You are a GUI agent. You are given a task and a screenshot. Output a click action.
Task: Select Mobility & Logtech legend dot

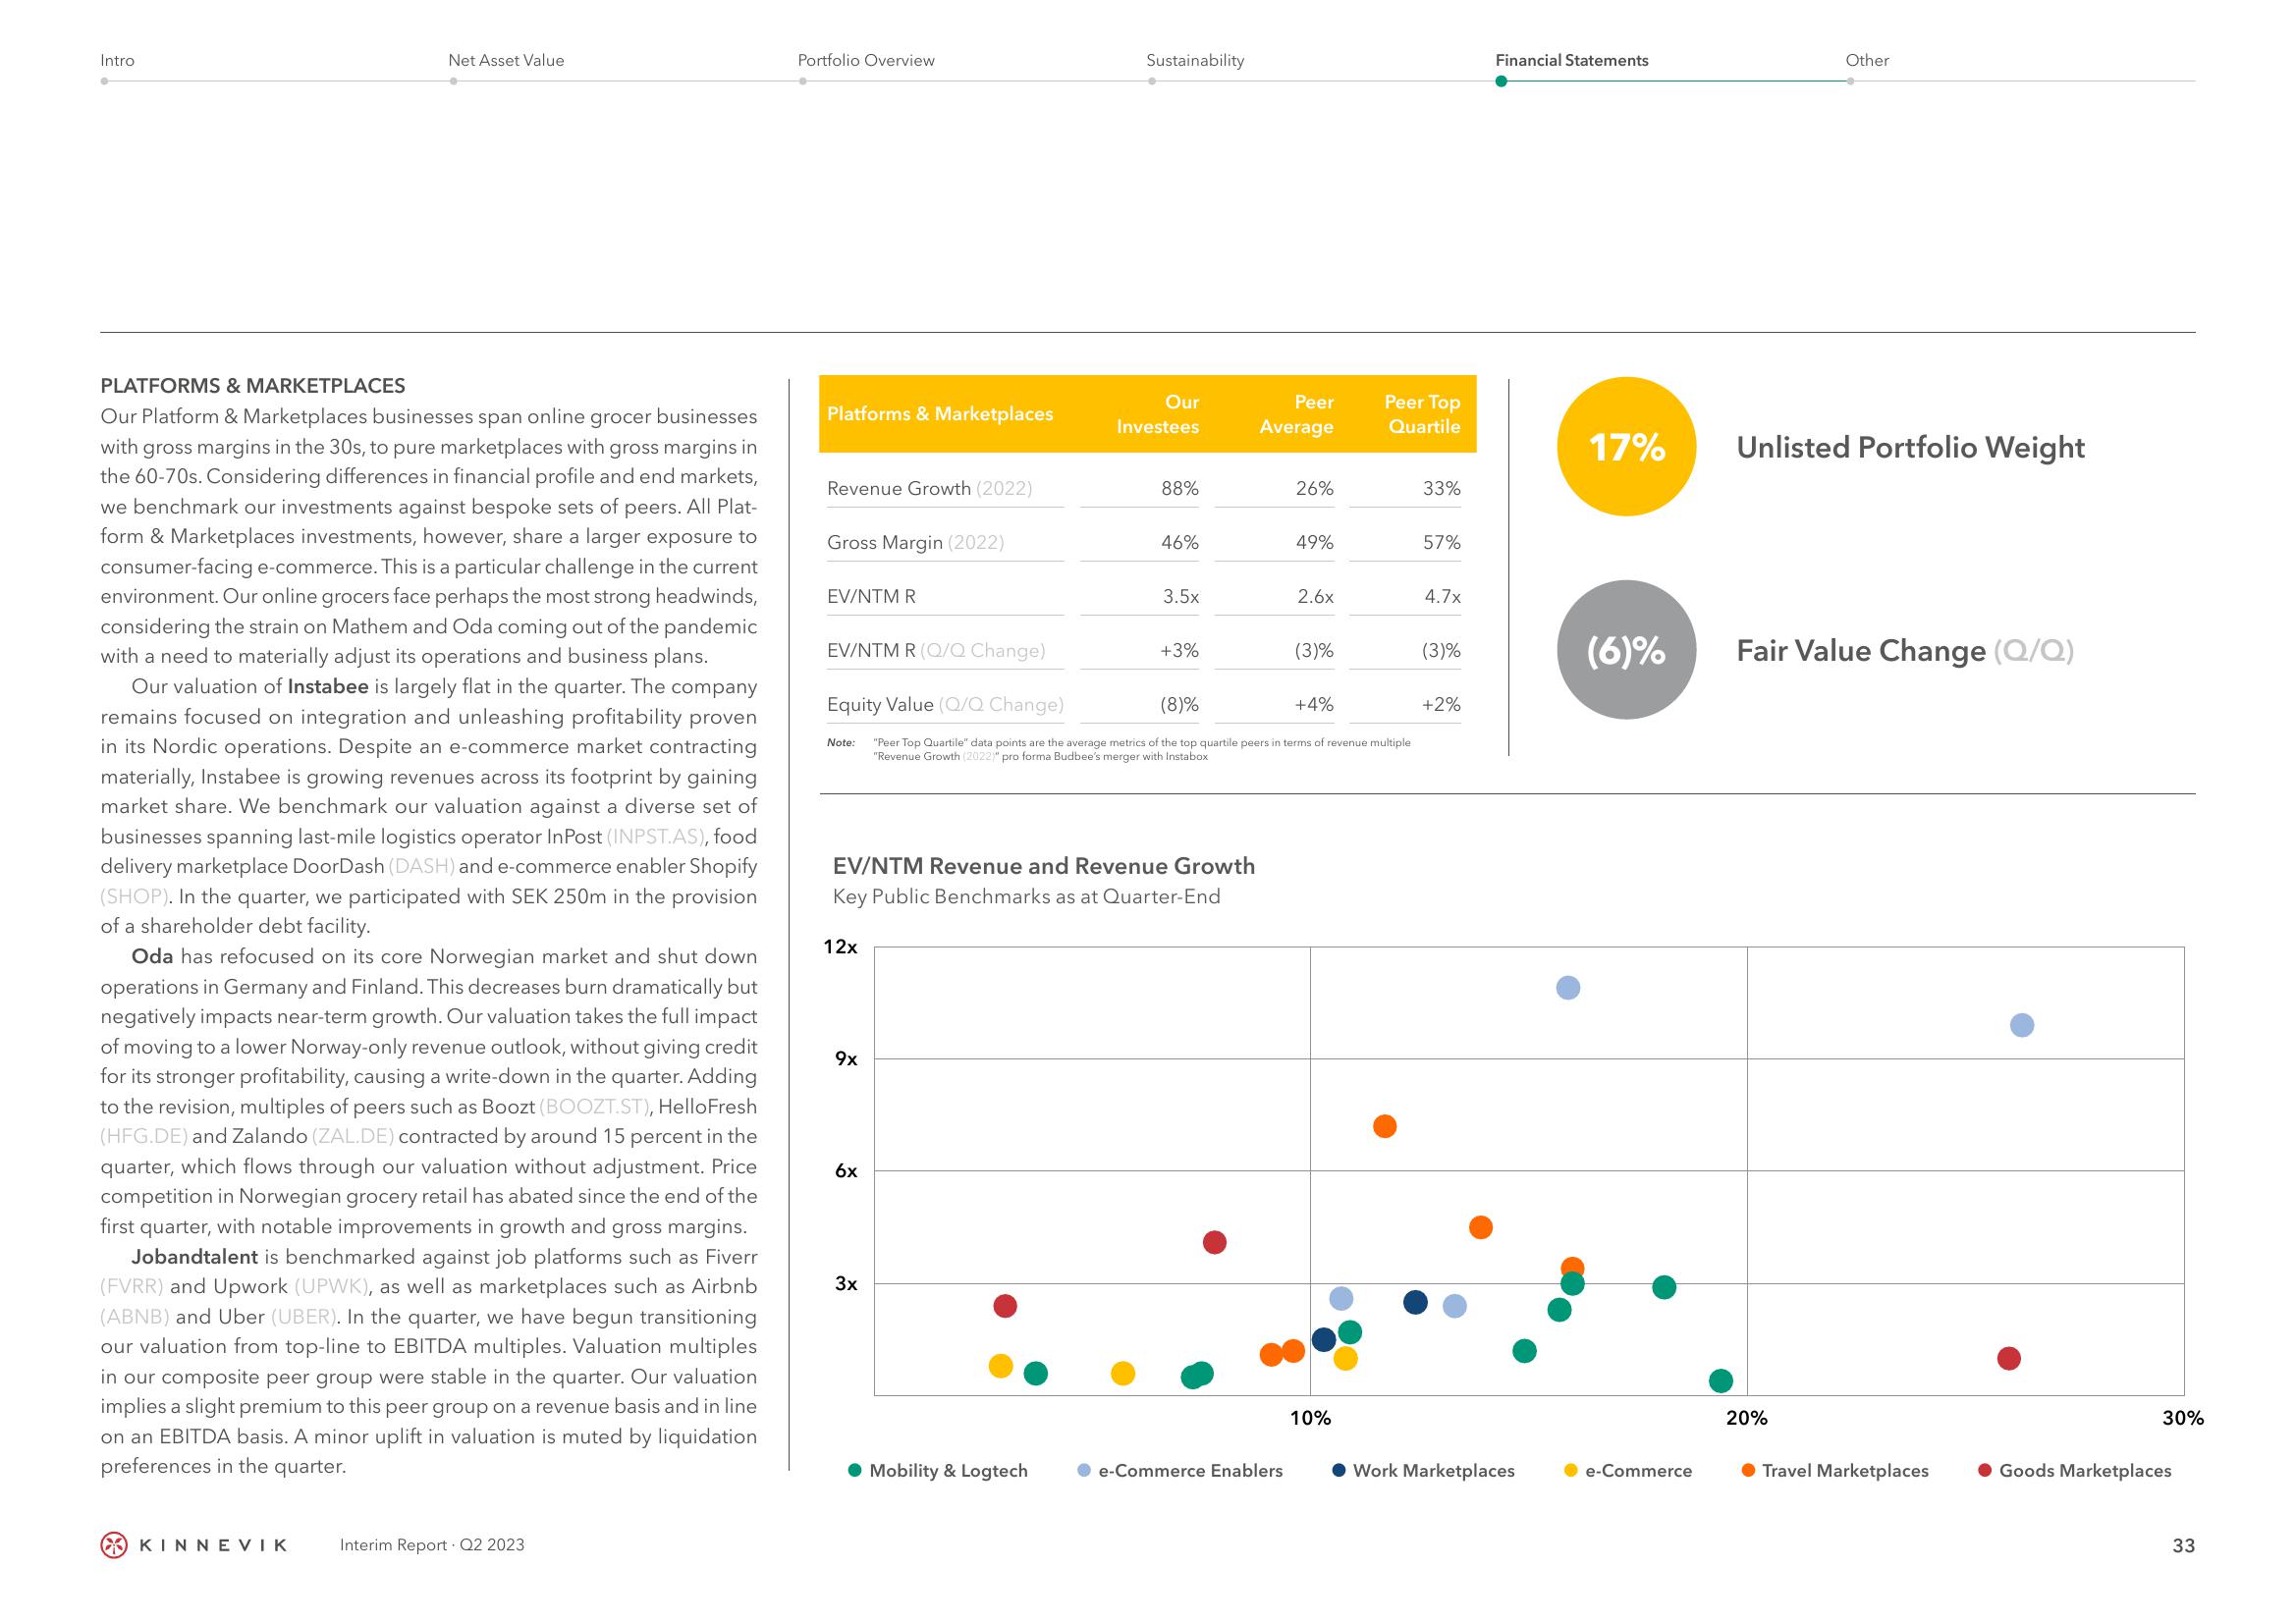855,1470
